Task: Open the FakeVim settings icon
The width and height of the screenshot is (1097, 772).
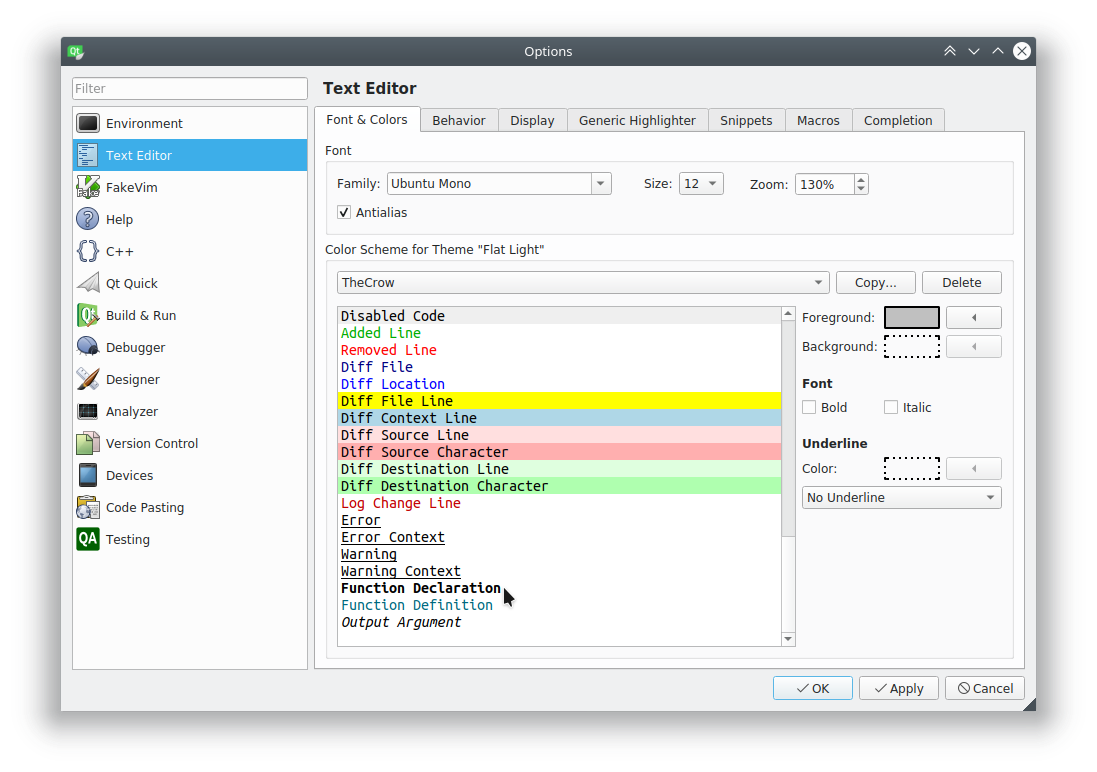Action: pyautogui.click(x=88, y=187)
